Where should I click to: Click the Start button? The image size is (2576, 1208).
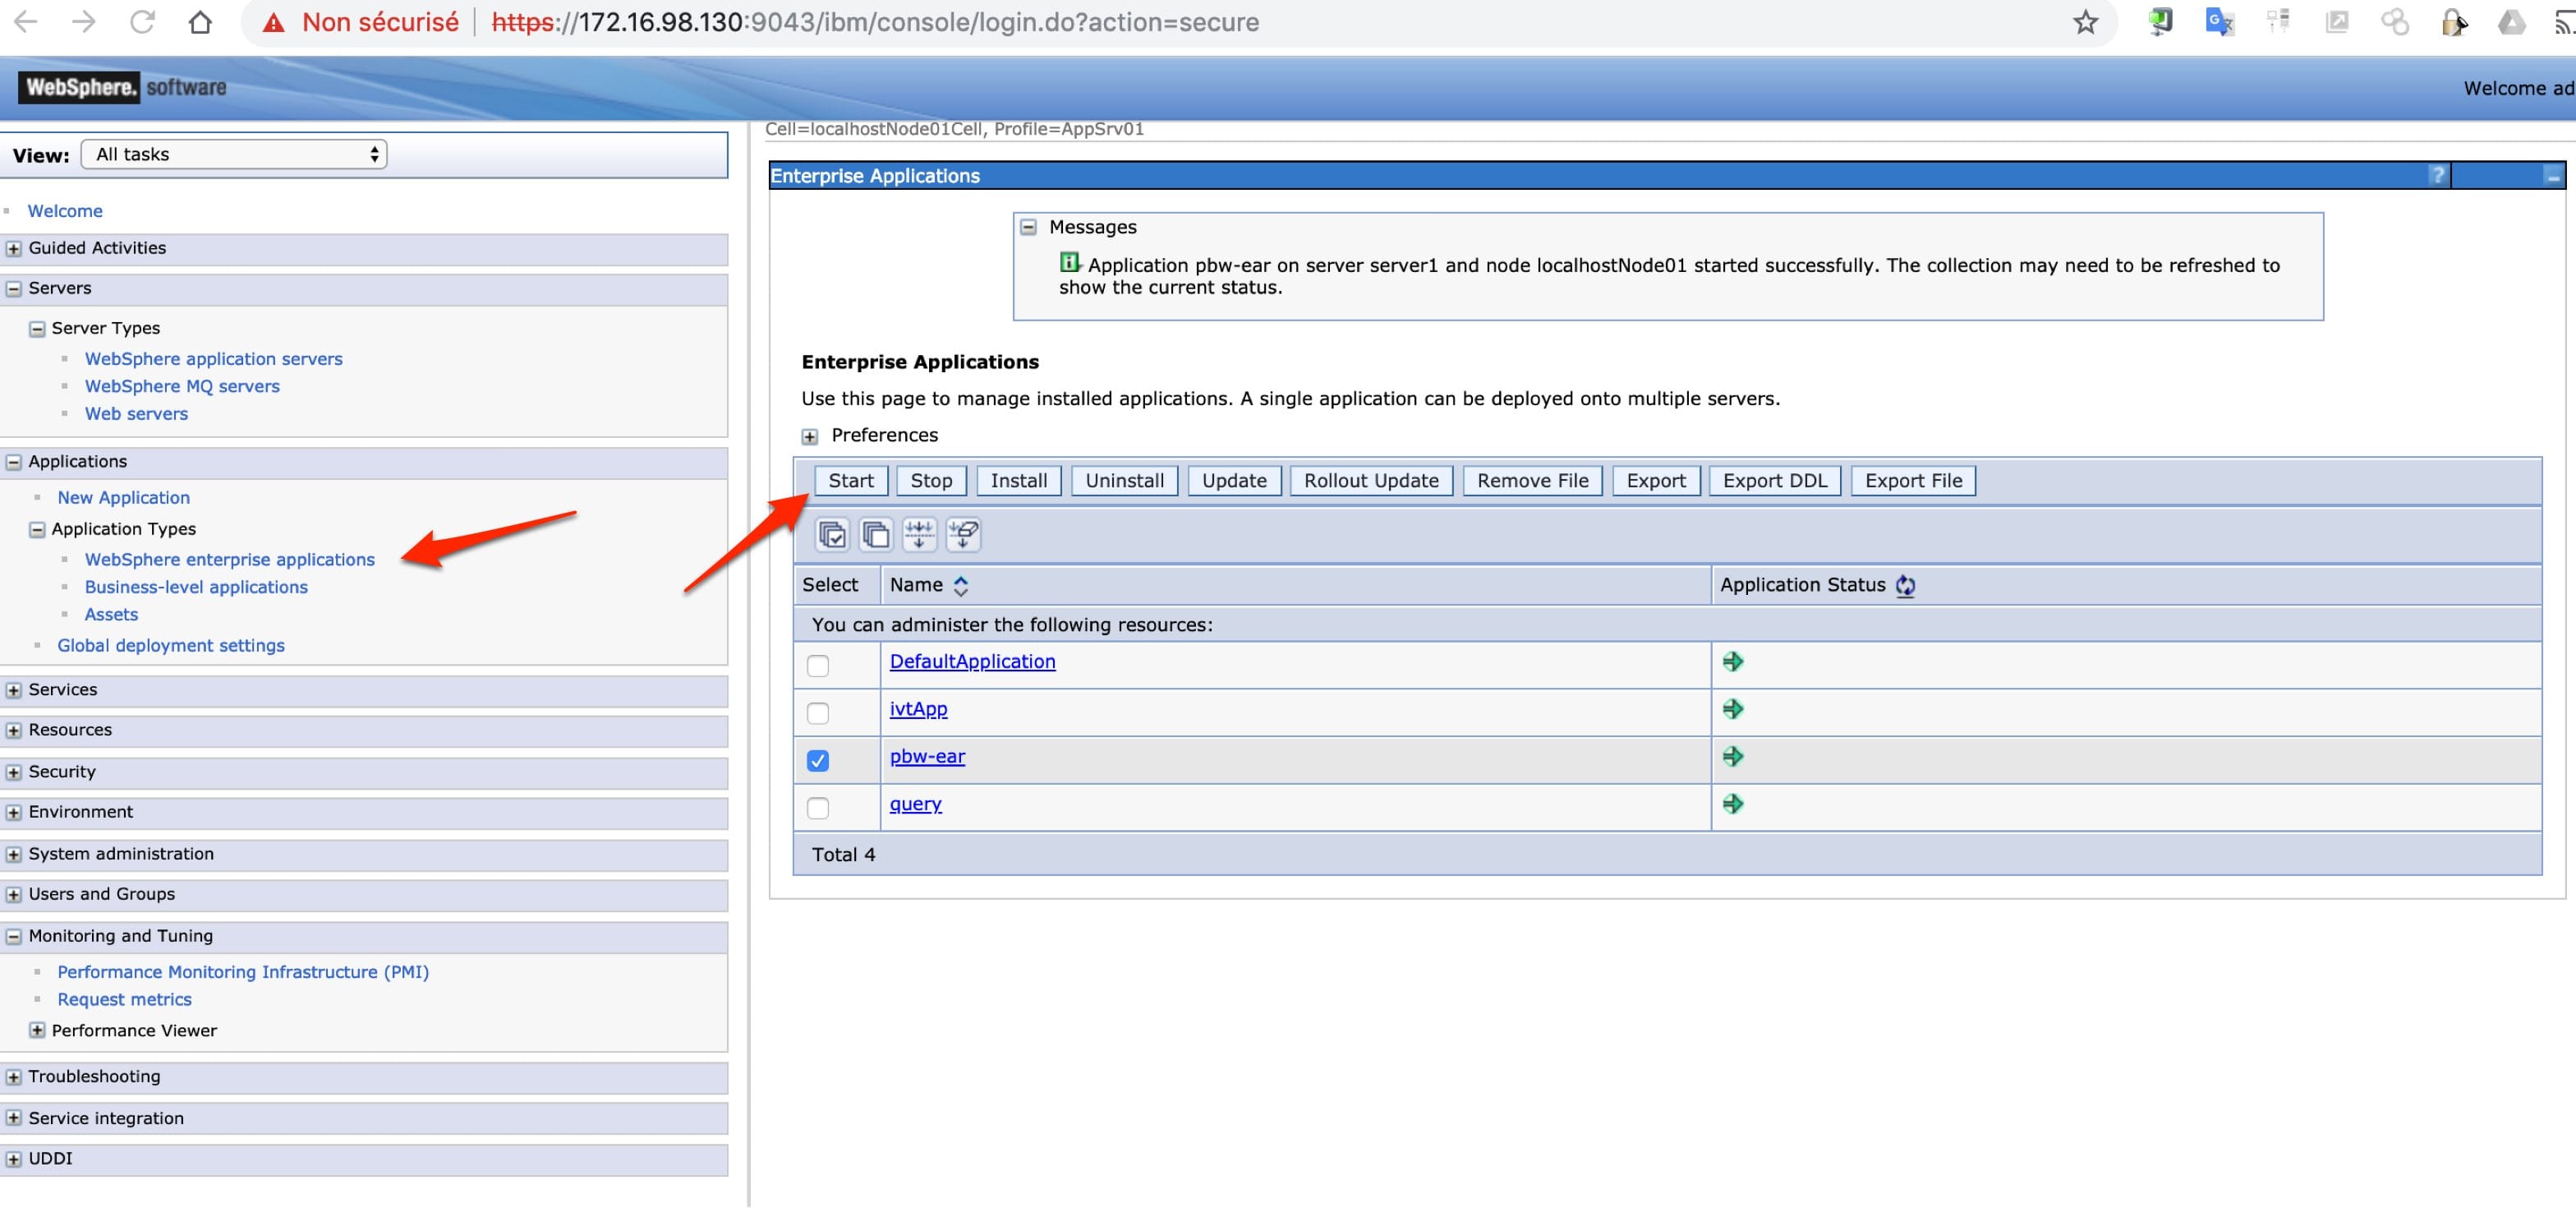(851, 480)
